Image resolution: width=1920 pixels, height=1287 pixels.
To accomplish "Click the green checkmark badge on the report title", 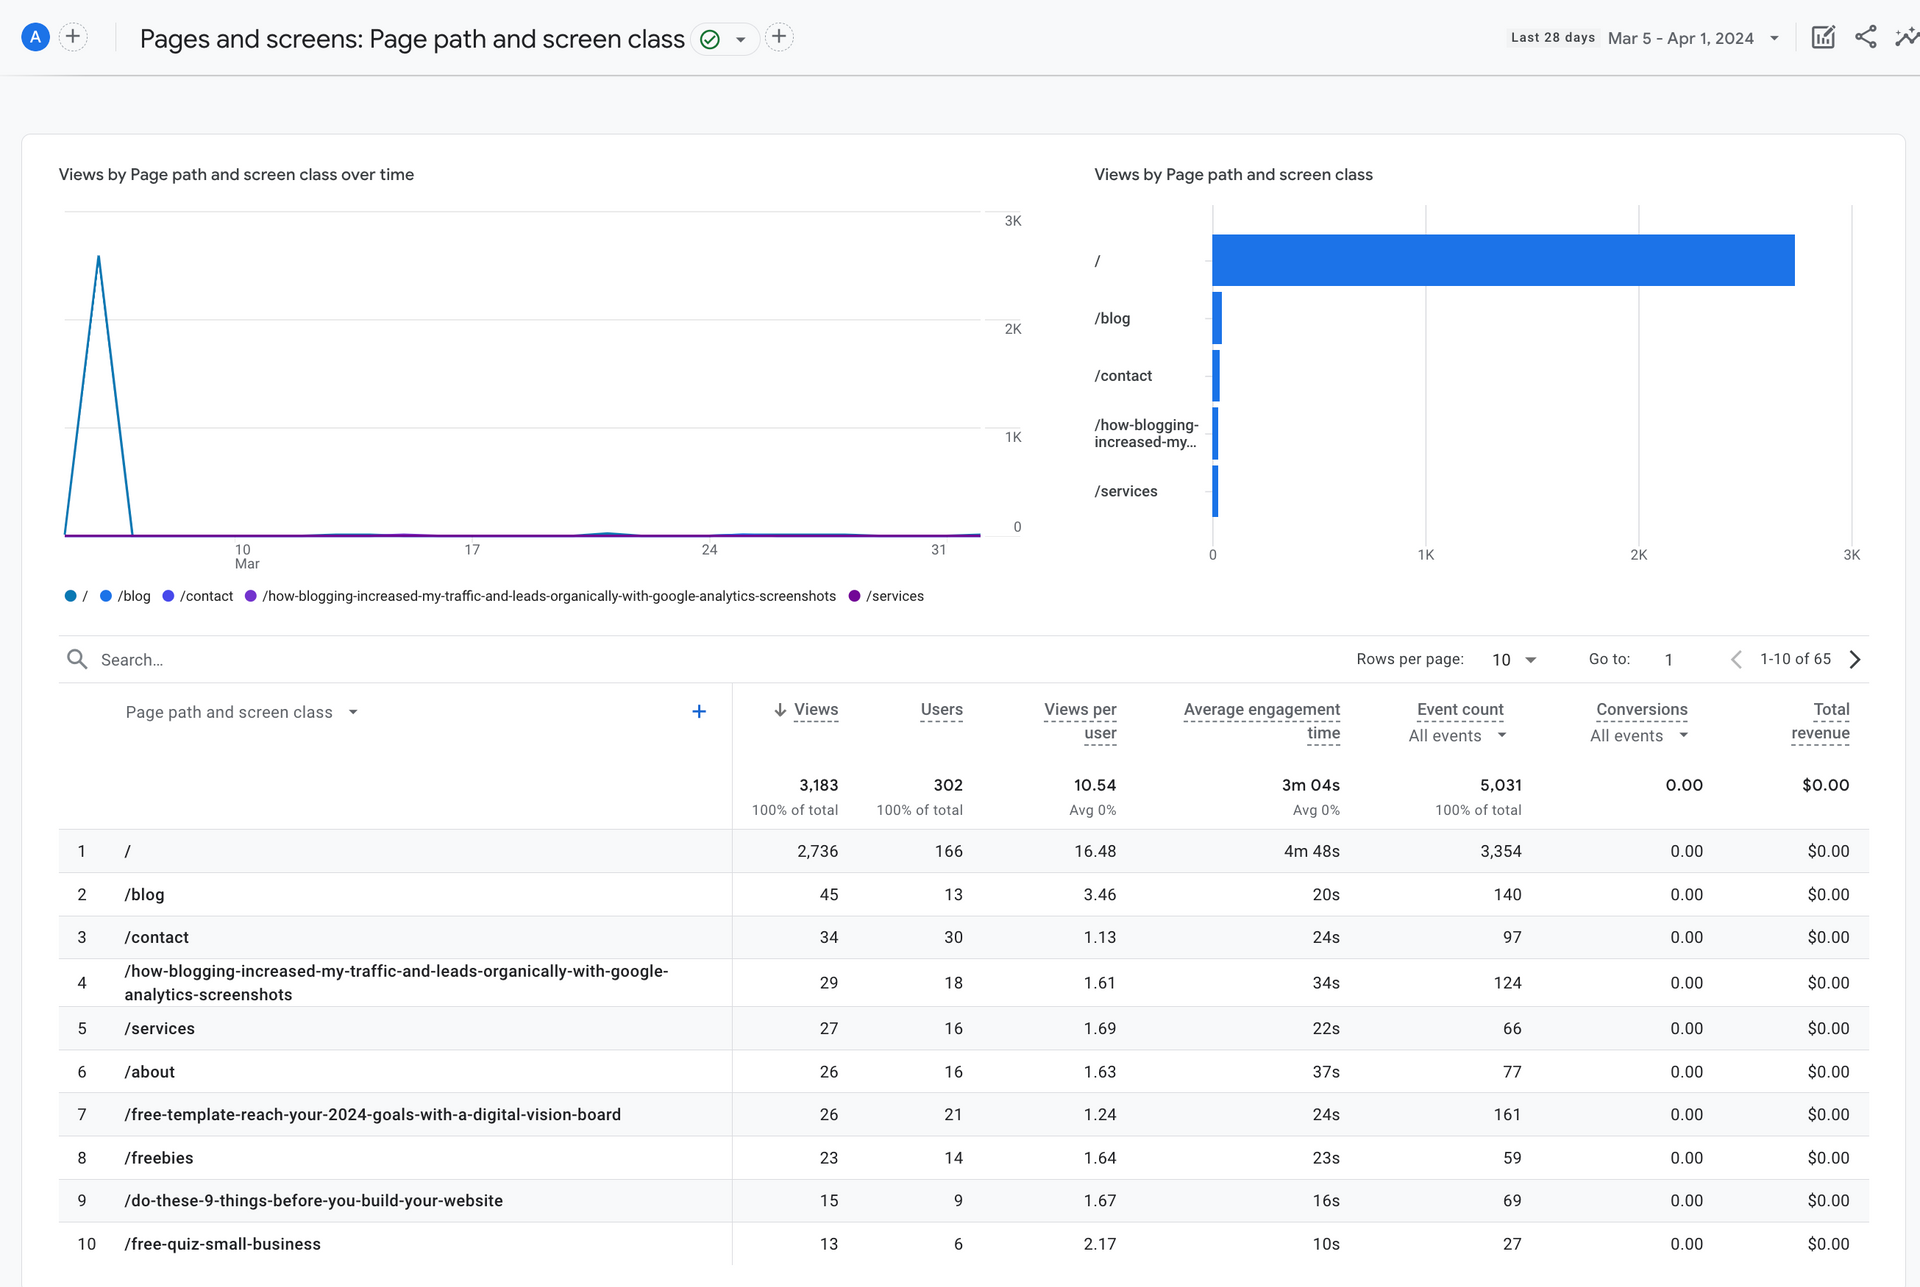I will point(710,39).
